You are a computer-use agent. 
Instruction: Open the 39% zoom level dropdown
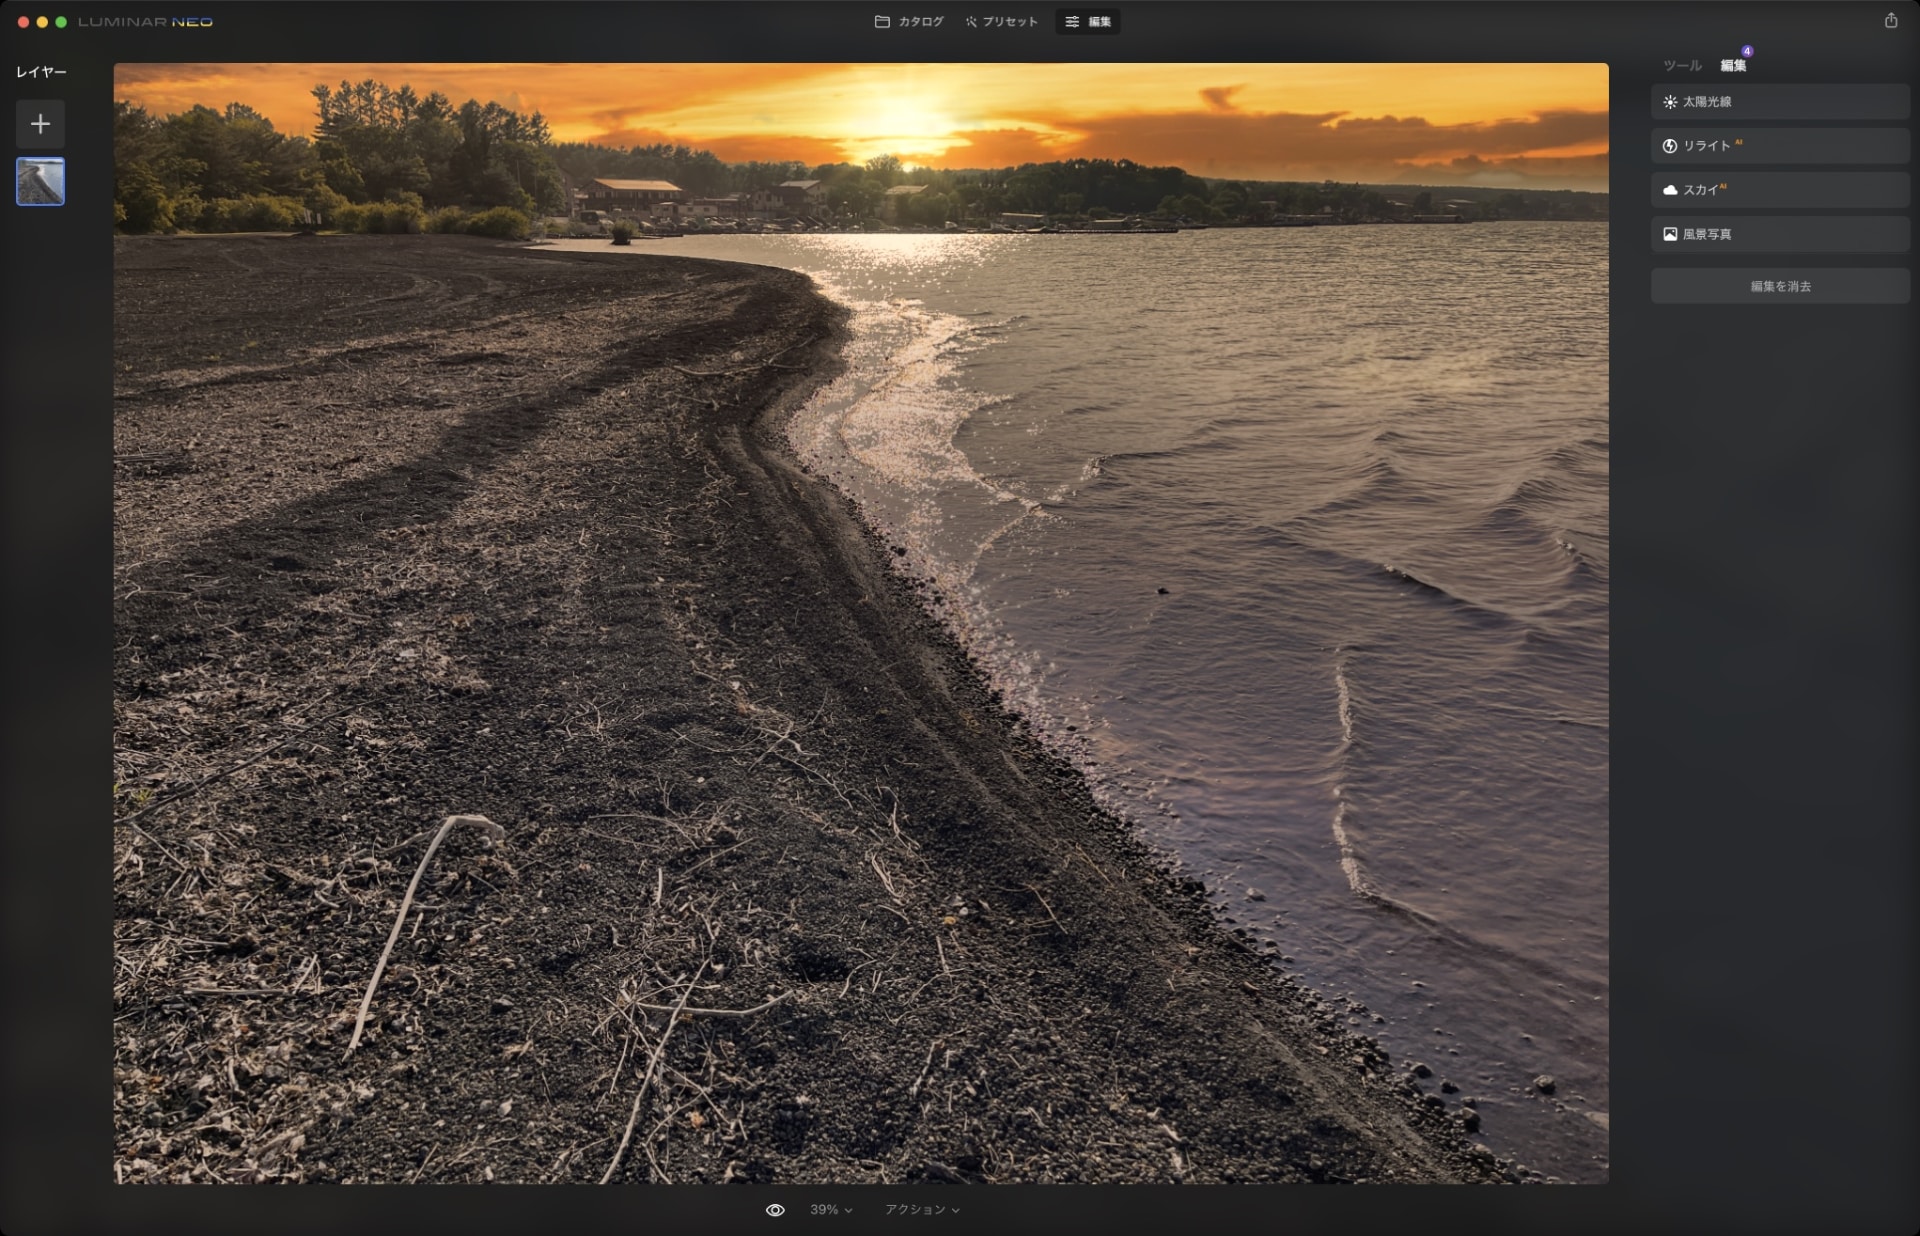[x=831, y=1210]
